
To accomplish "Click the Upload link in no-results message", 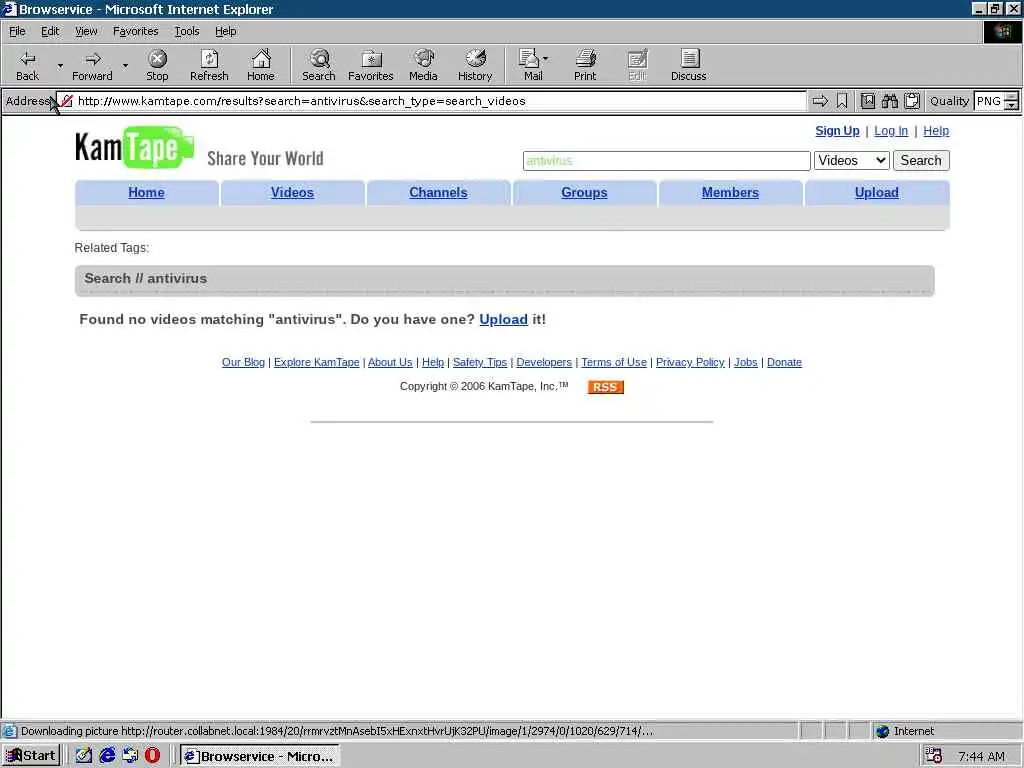I will pyautogui.click(x=504, y=319).
